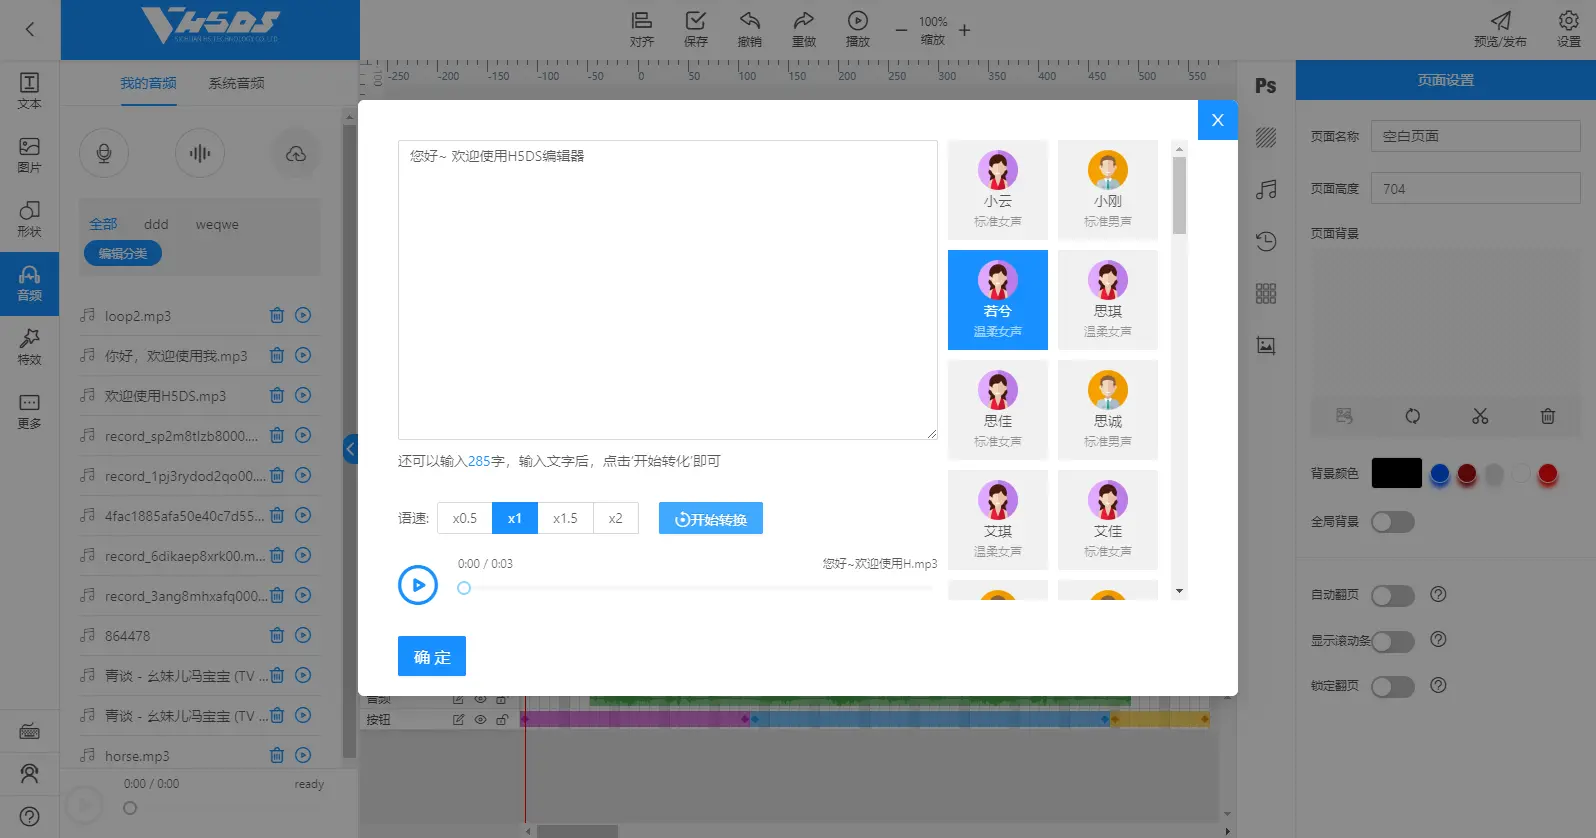The image size is (1596, 838).
Task: Set speech speed to x1
Action: [x=514, y=518]
